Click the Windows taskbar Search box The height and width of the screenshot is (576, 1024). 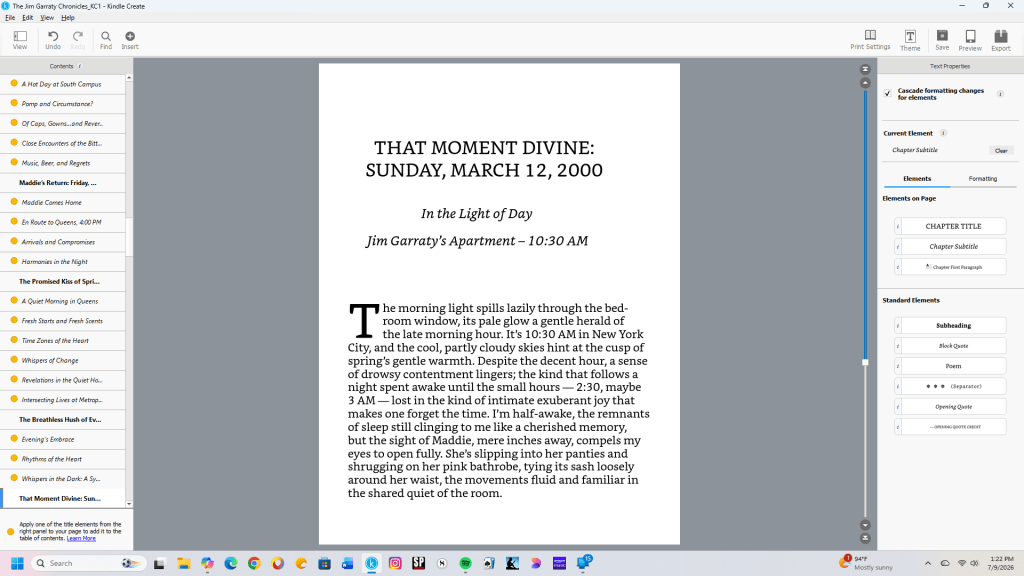coord(88,563)
